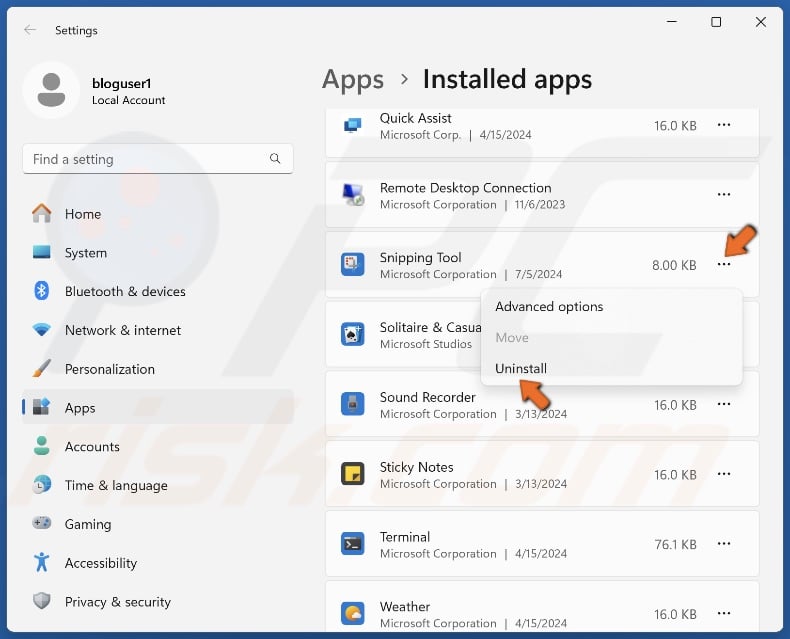Open Accounts settings
Image resolution: width=790 pixels, height=639 pixels.
(158, 447)
